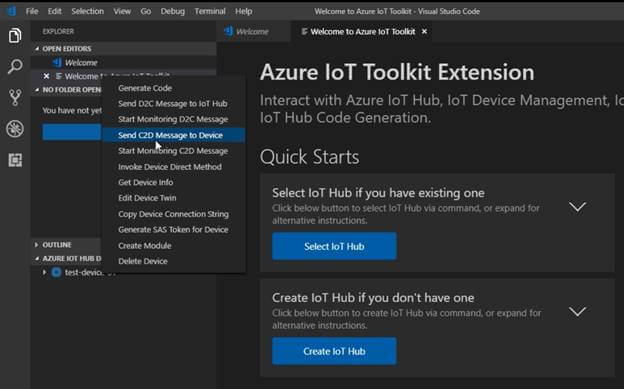Select Edit Device Twin

point(174,198)
